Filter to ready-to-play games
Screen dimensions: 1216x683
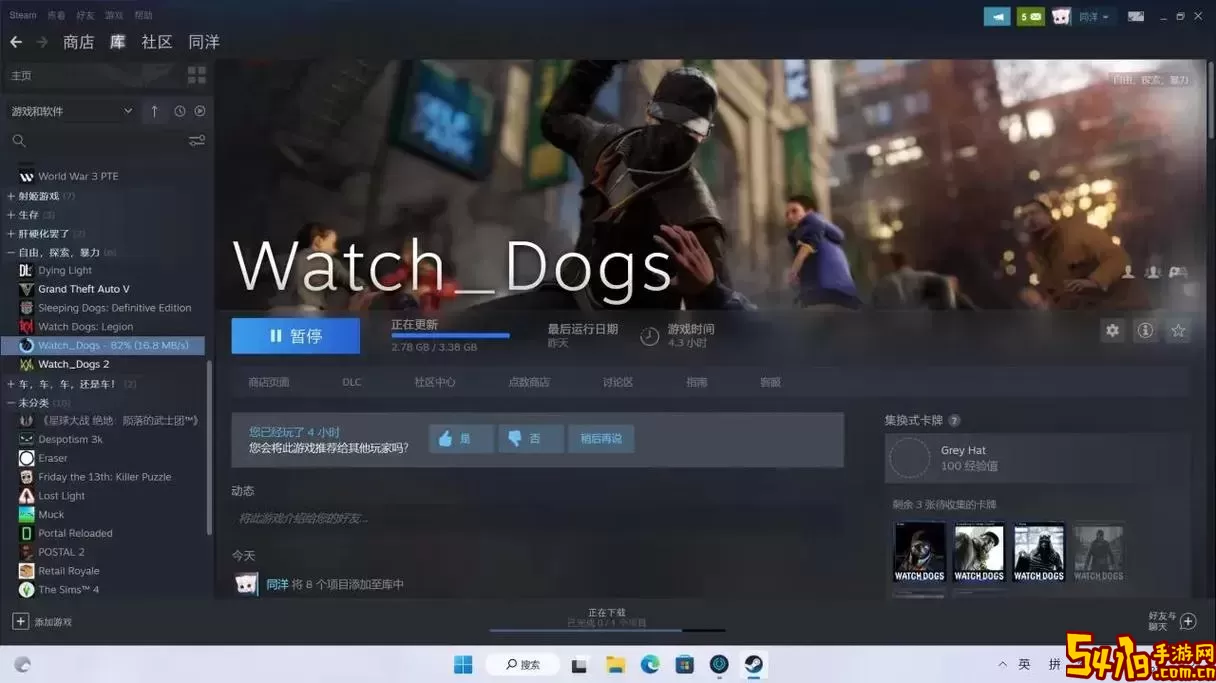199,111
